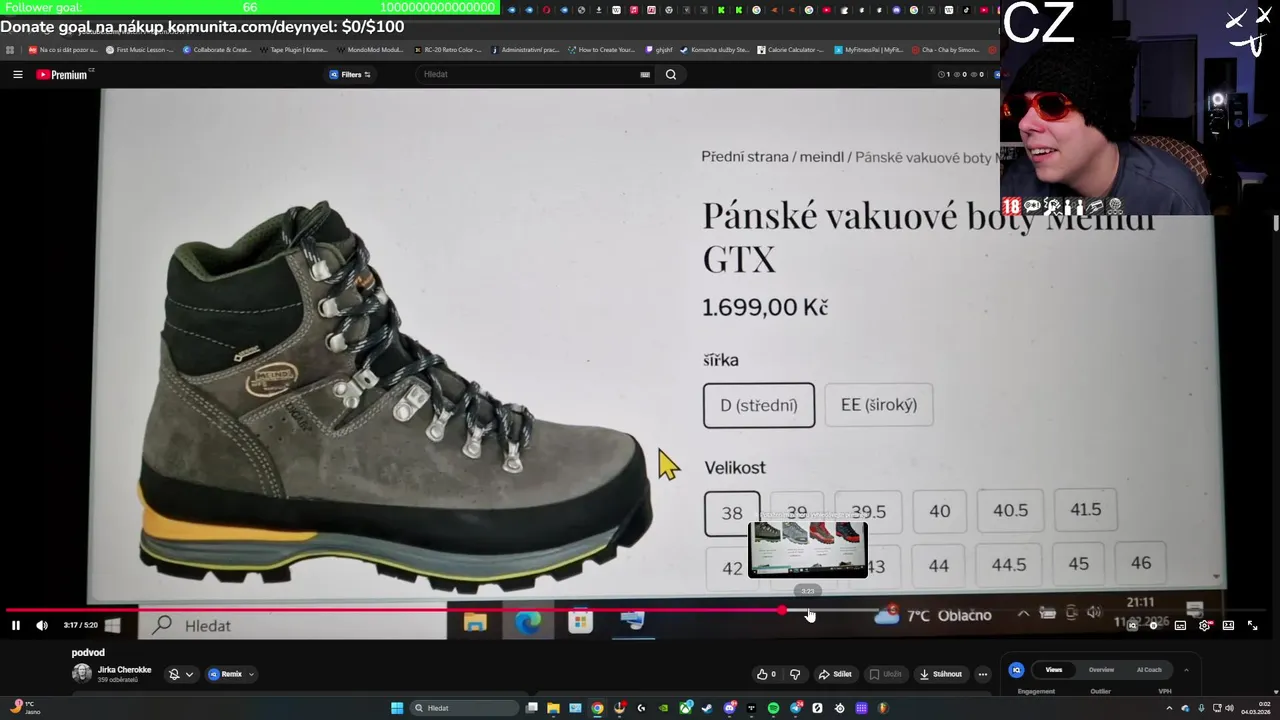Open the Windows Start menu
The image size is (1280, 720).
click(x=397, y=708)
